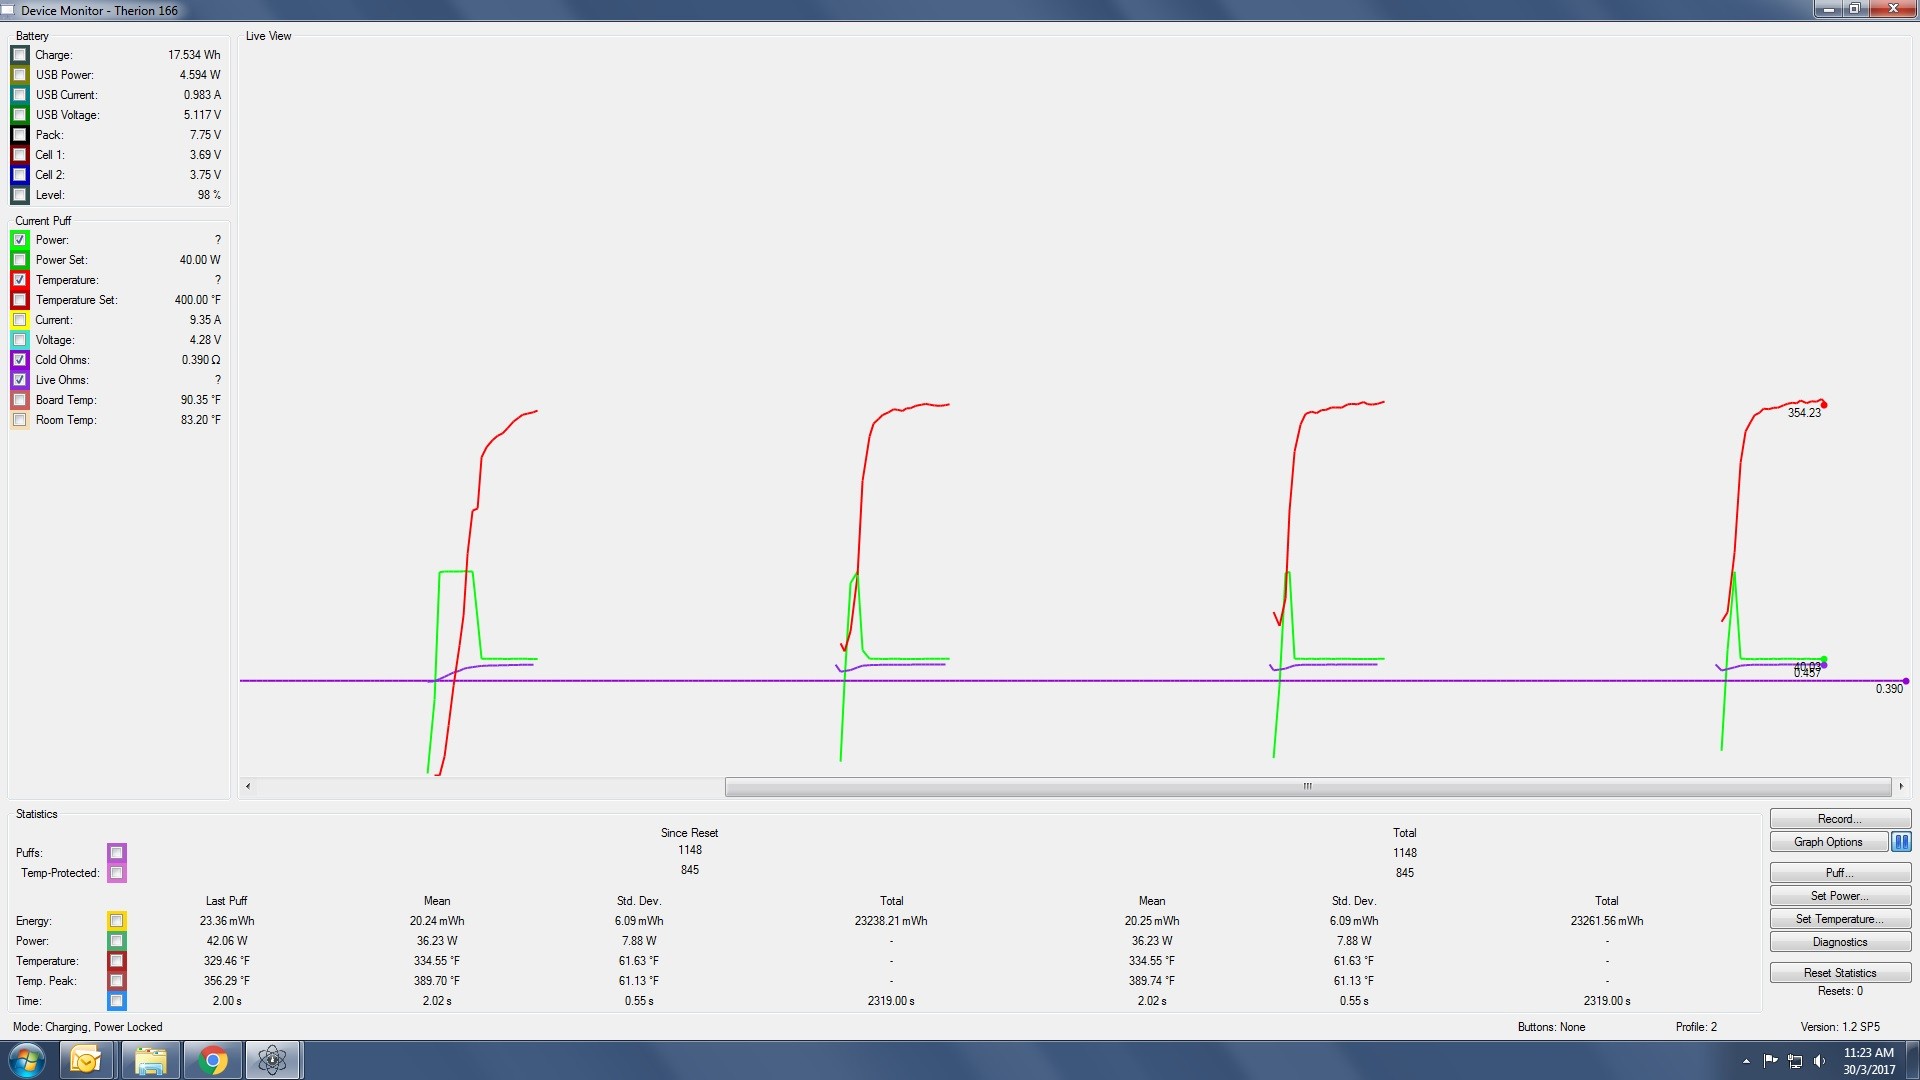The height and width of the screenshot is (1080, 1920).
Task: Enable the Power Set graph checkbox
Action: click(19, 260)
